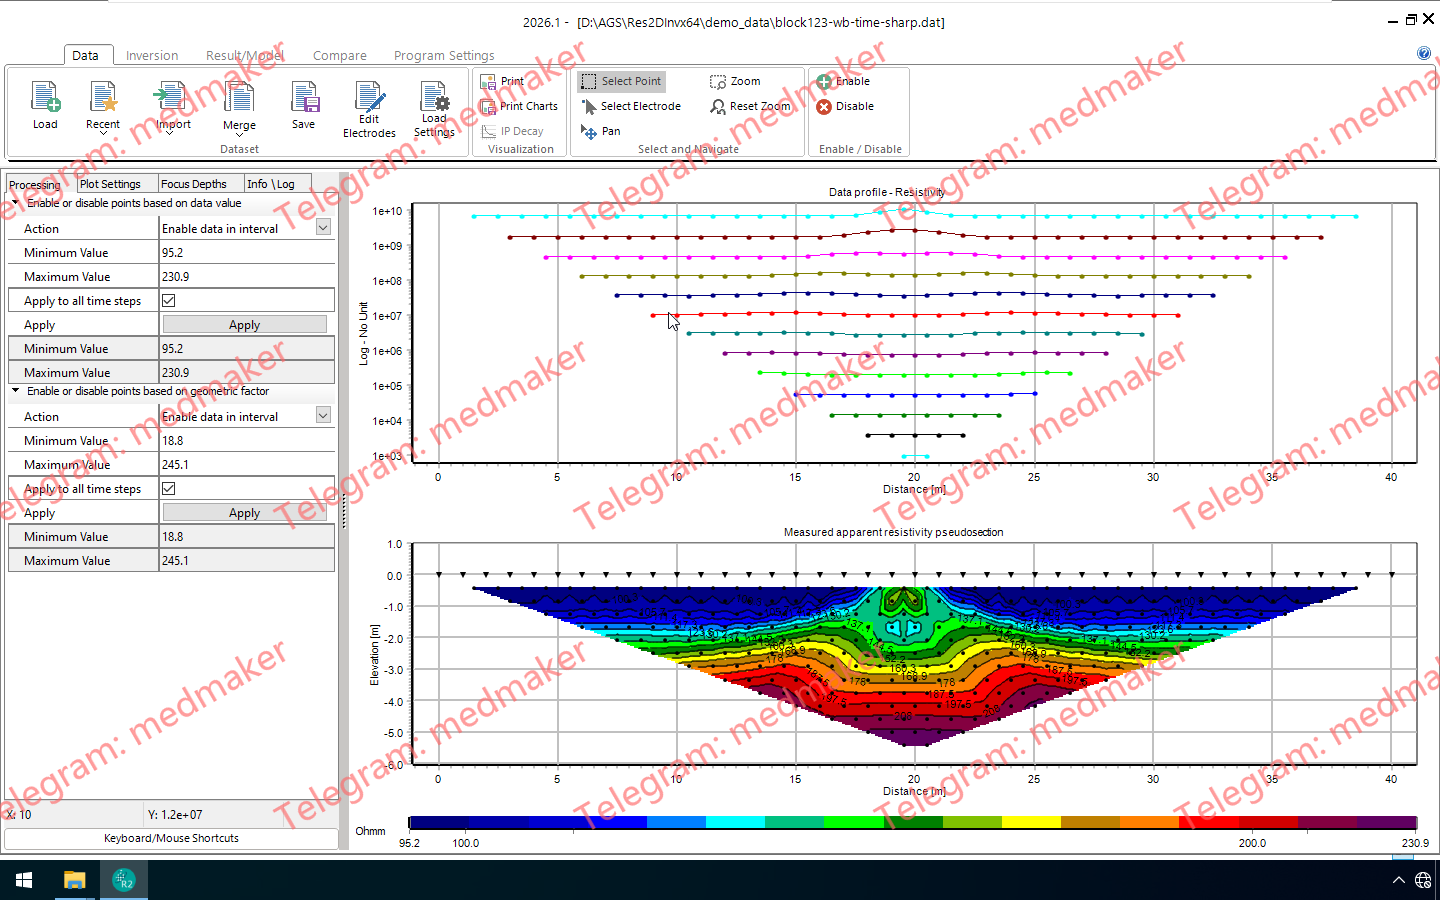Toggle data value 'Apply to all time steps' checkbox

[x=169, y=300]
